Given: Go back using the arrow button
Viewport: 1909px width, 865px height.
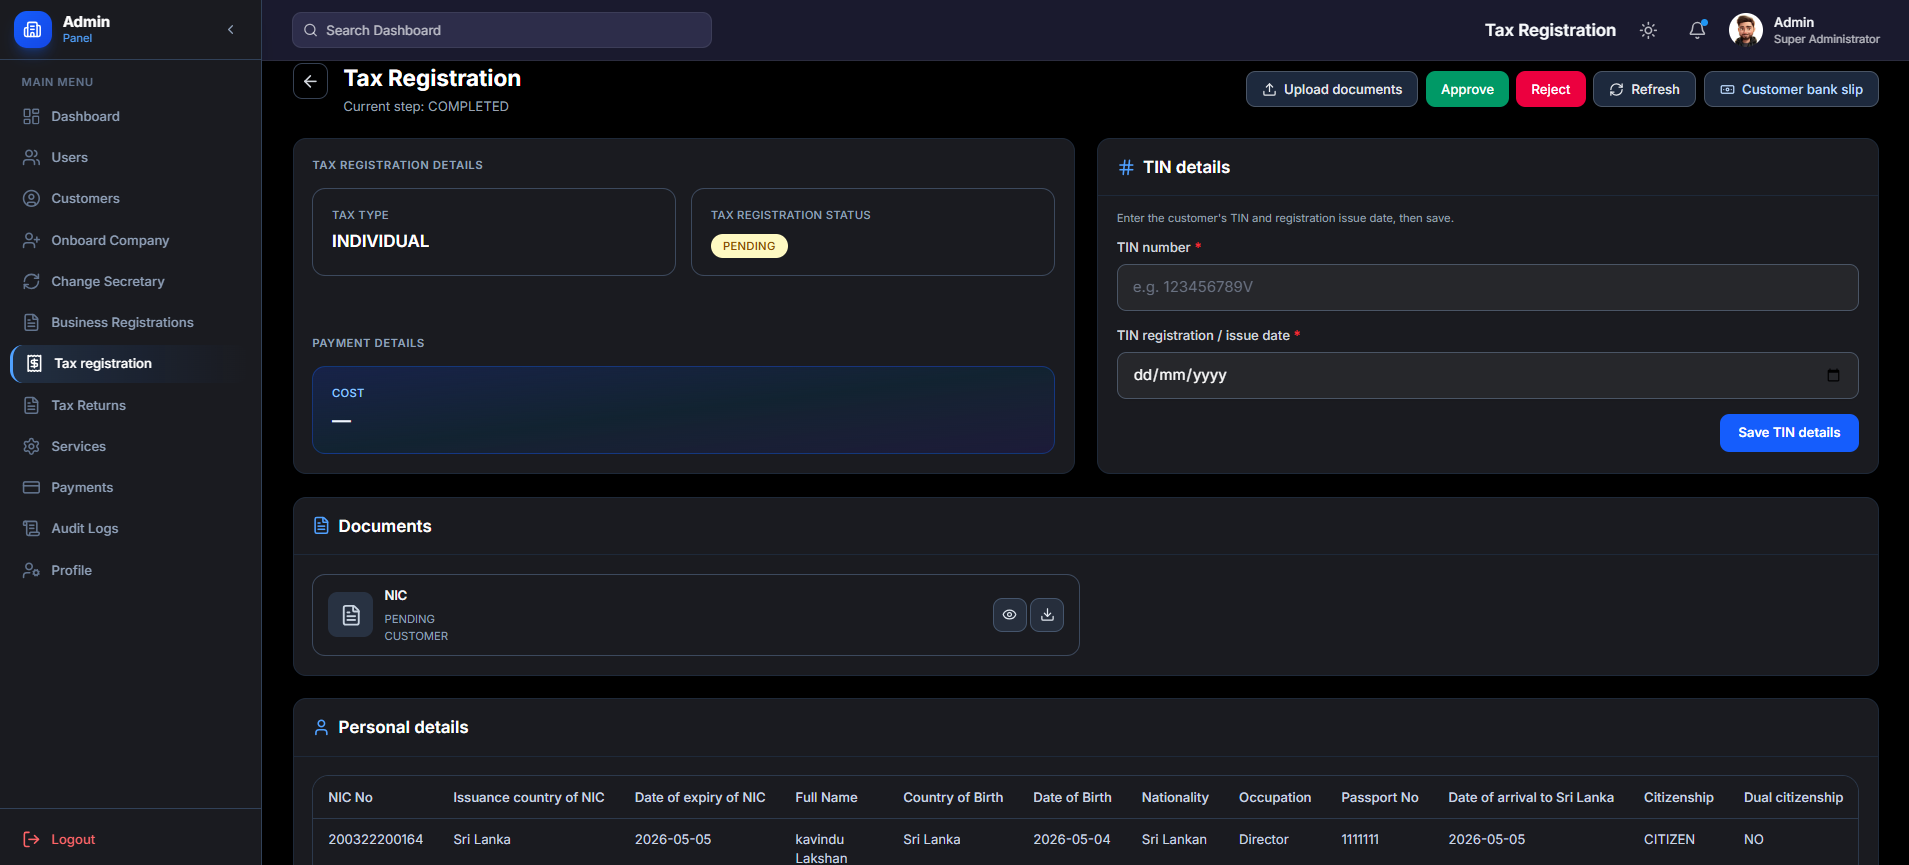Looking at the screenshot, I should [x=310, y=82].
